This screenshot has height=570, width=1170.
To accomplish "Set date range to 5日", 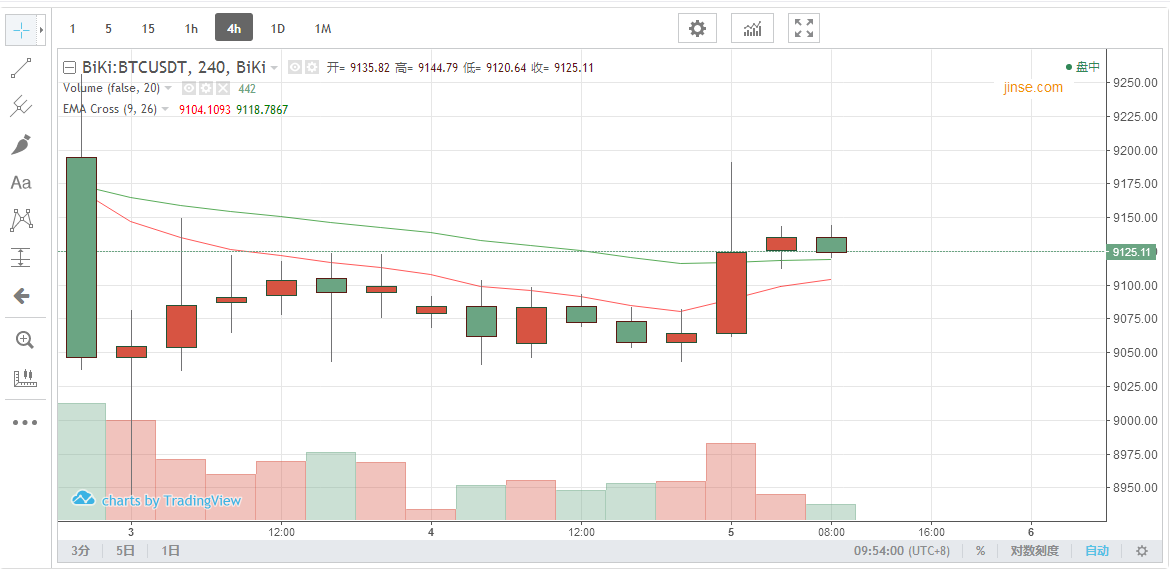I will (125, 551).
